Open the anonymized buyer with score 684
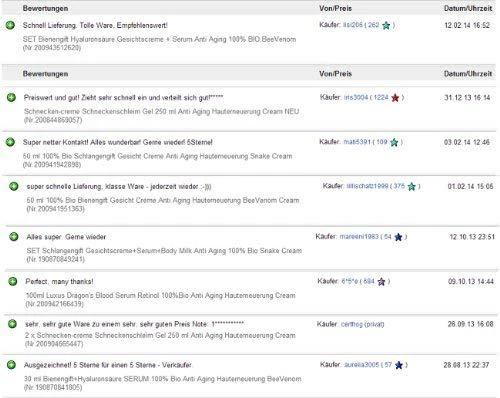The height and width of the screenshot is (398, 500). pos(349,281)
